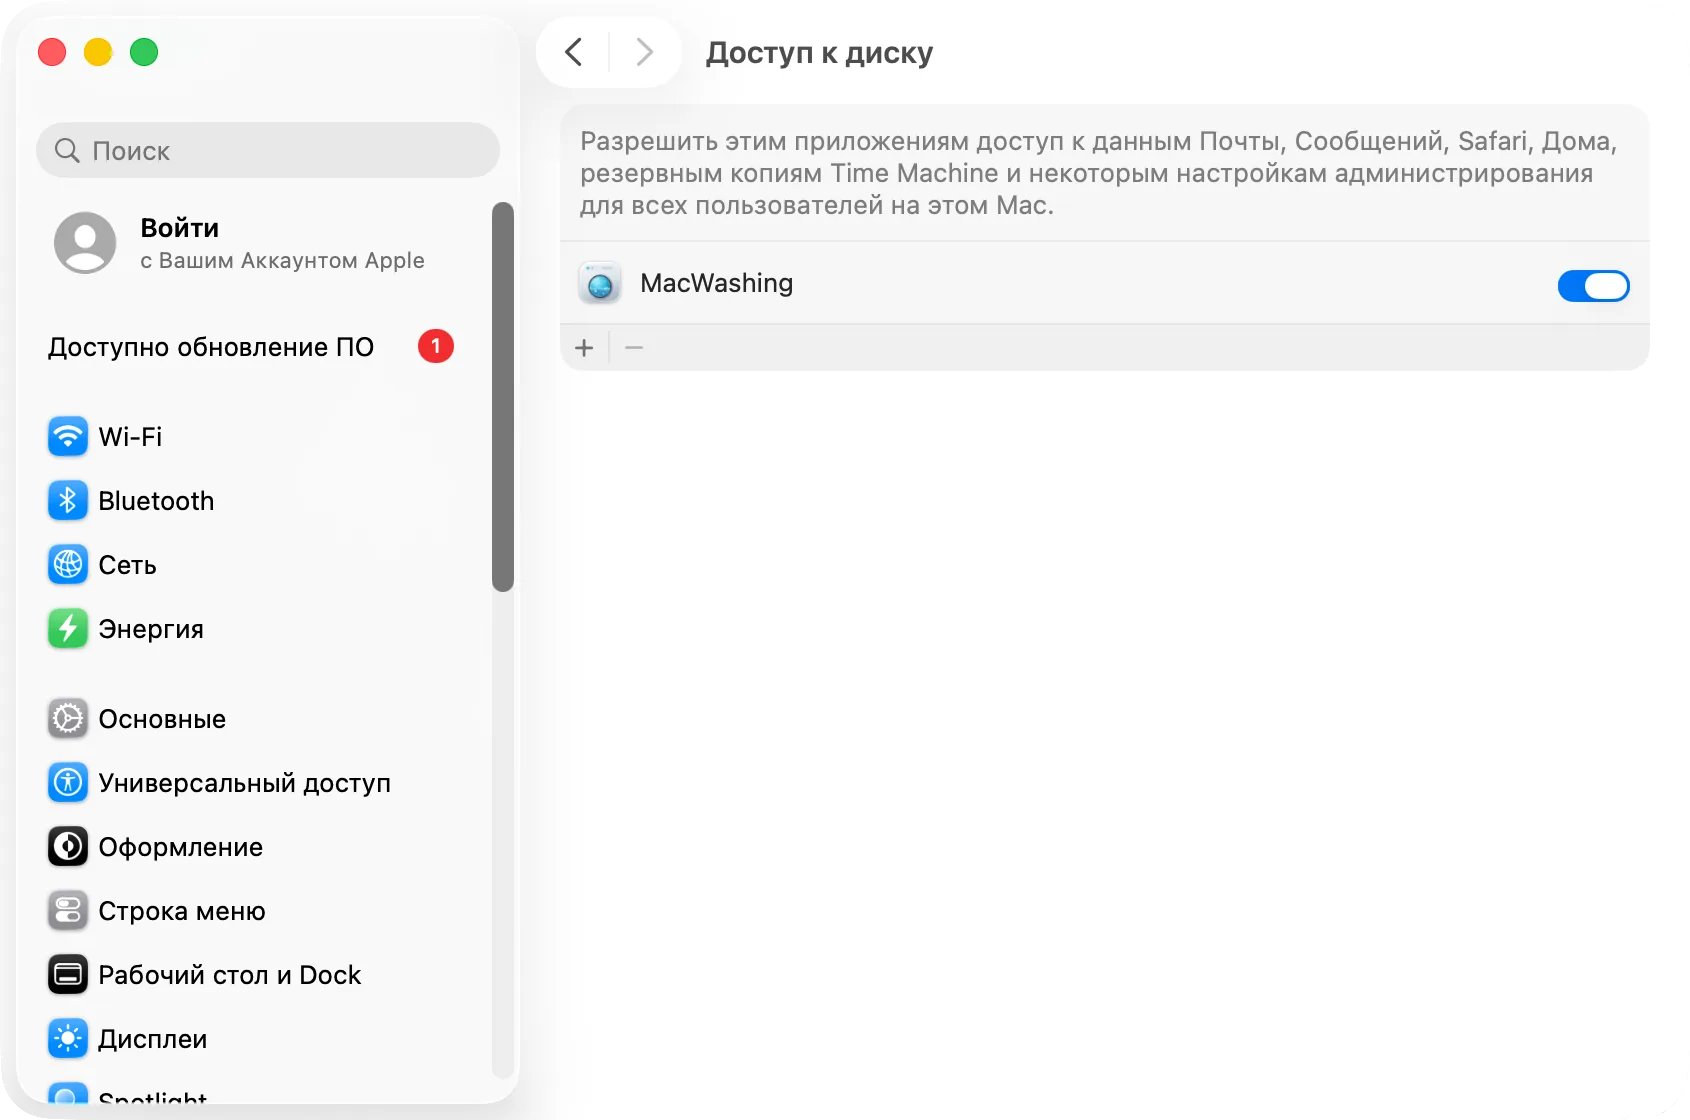Click the Строка меню toggles icon
Screen dimensions: 1690x1120
pos(68,911)
